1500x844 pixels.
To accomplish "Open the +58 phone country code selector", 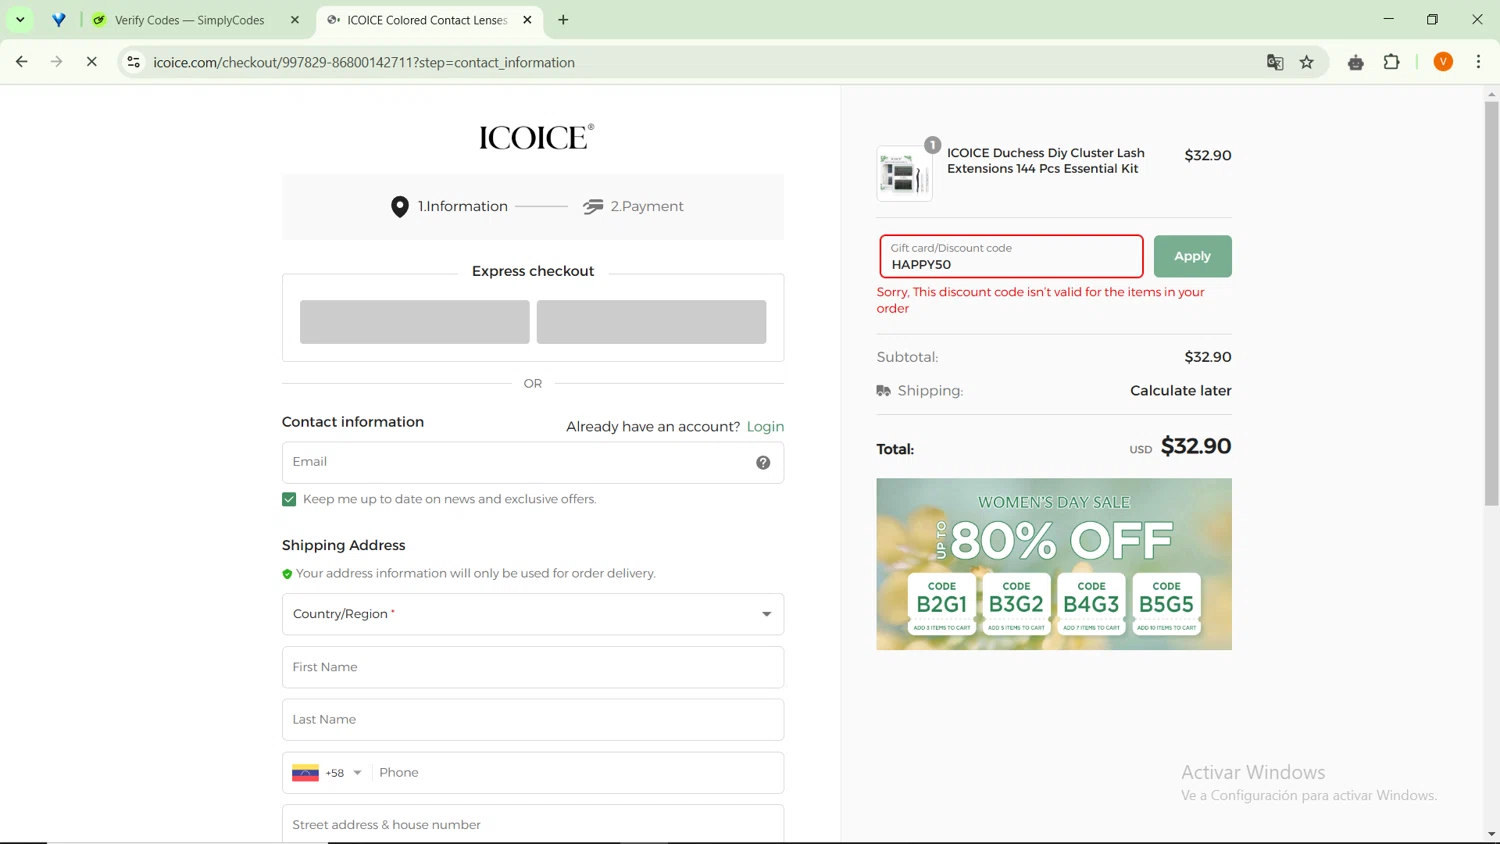I will tap(327, 773).
